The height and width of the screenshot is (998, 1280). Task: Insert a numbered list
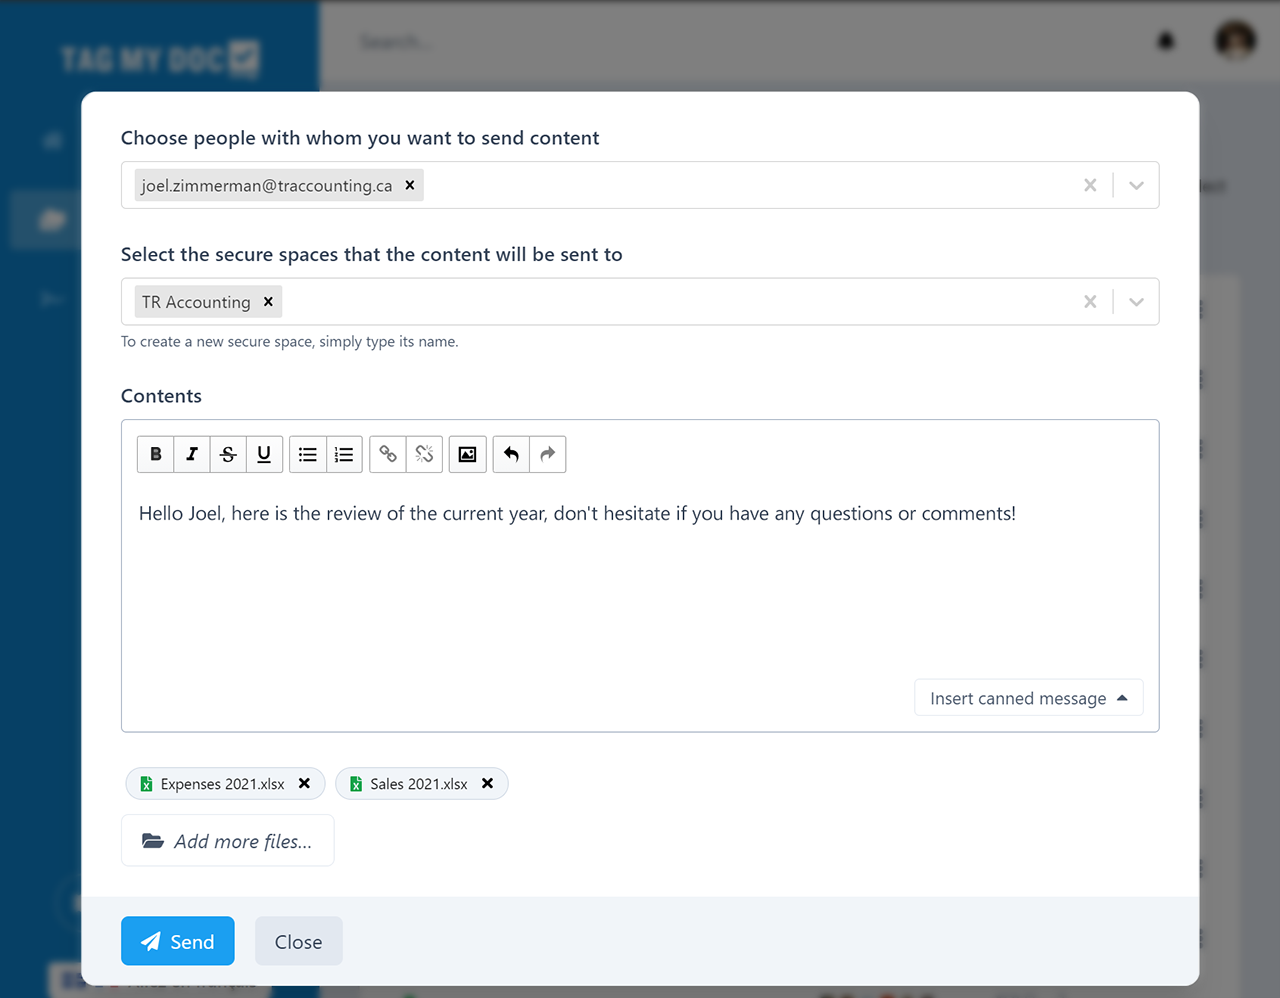[344, 454]
